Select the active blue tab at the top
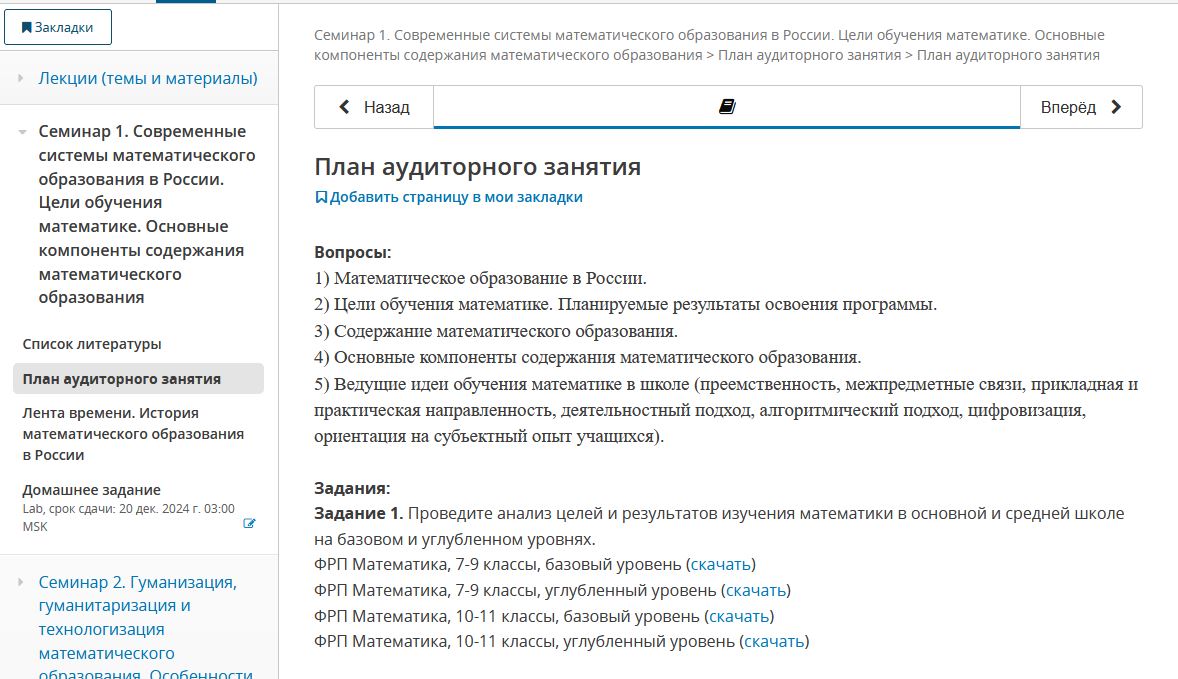This screenshot has width=1178, height=679. [185, 3]
